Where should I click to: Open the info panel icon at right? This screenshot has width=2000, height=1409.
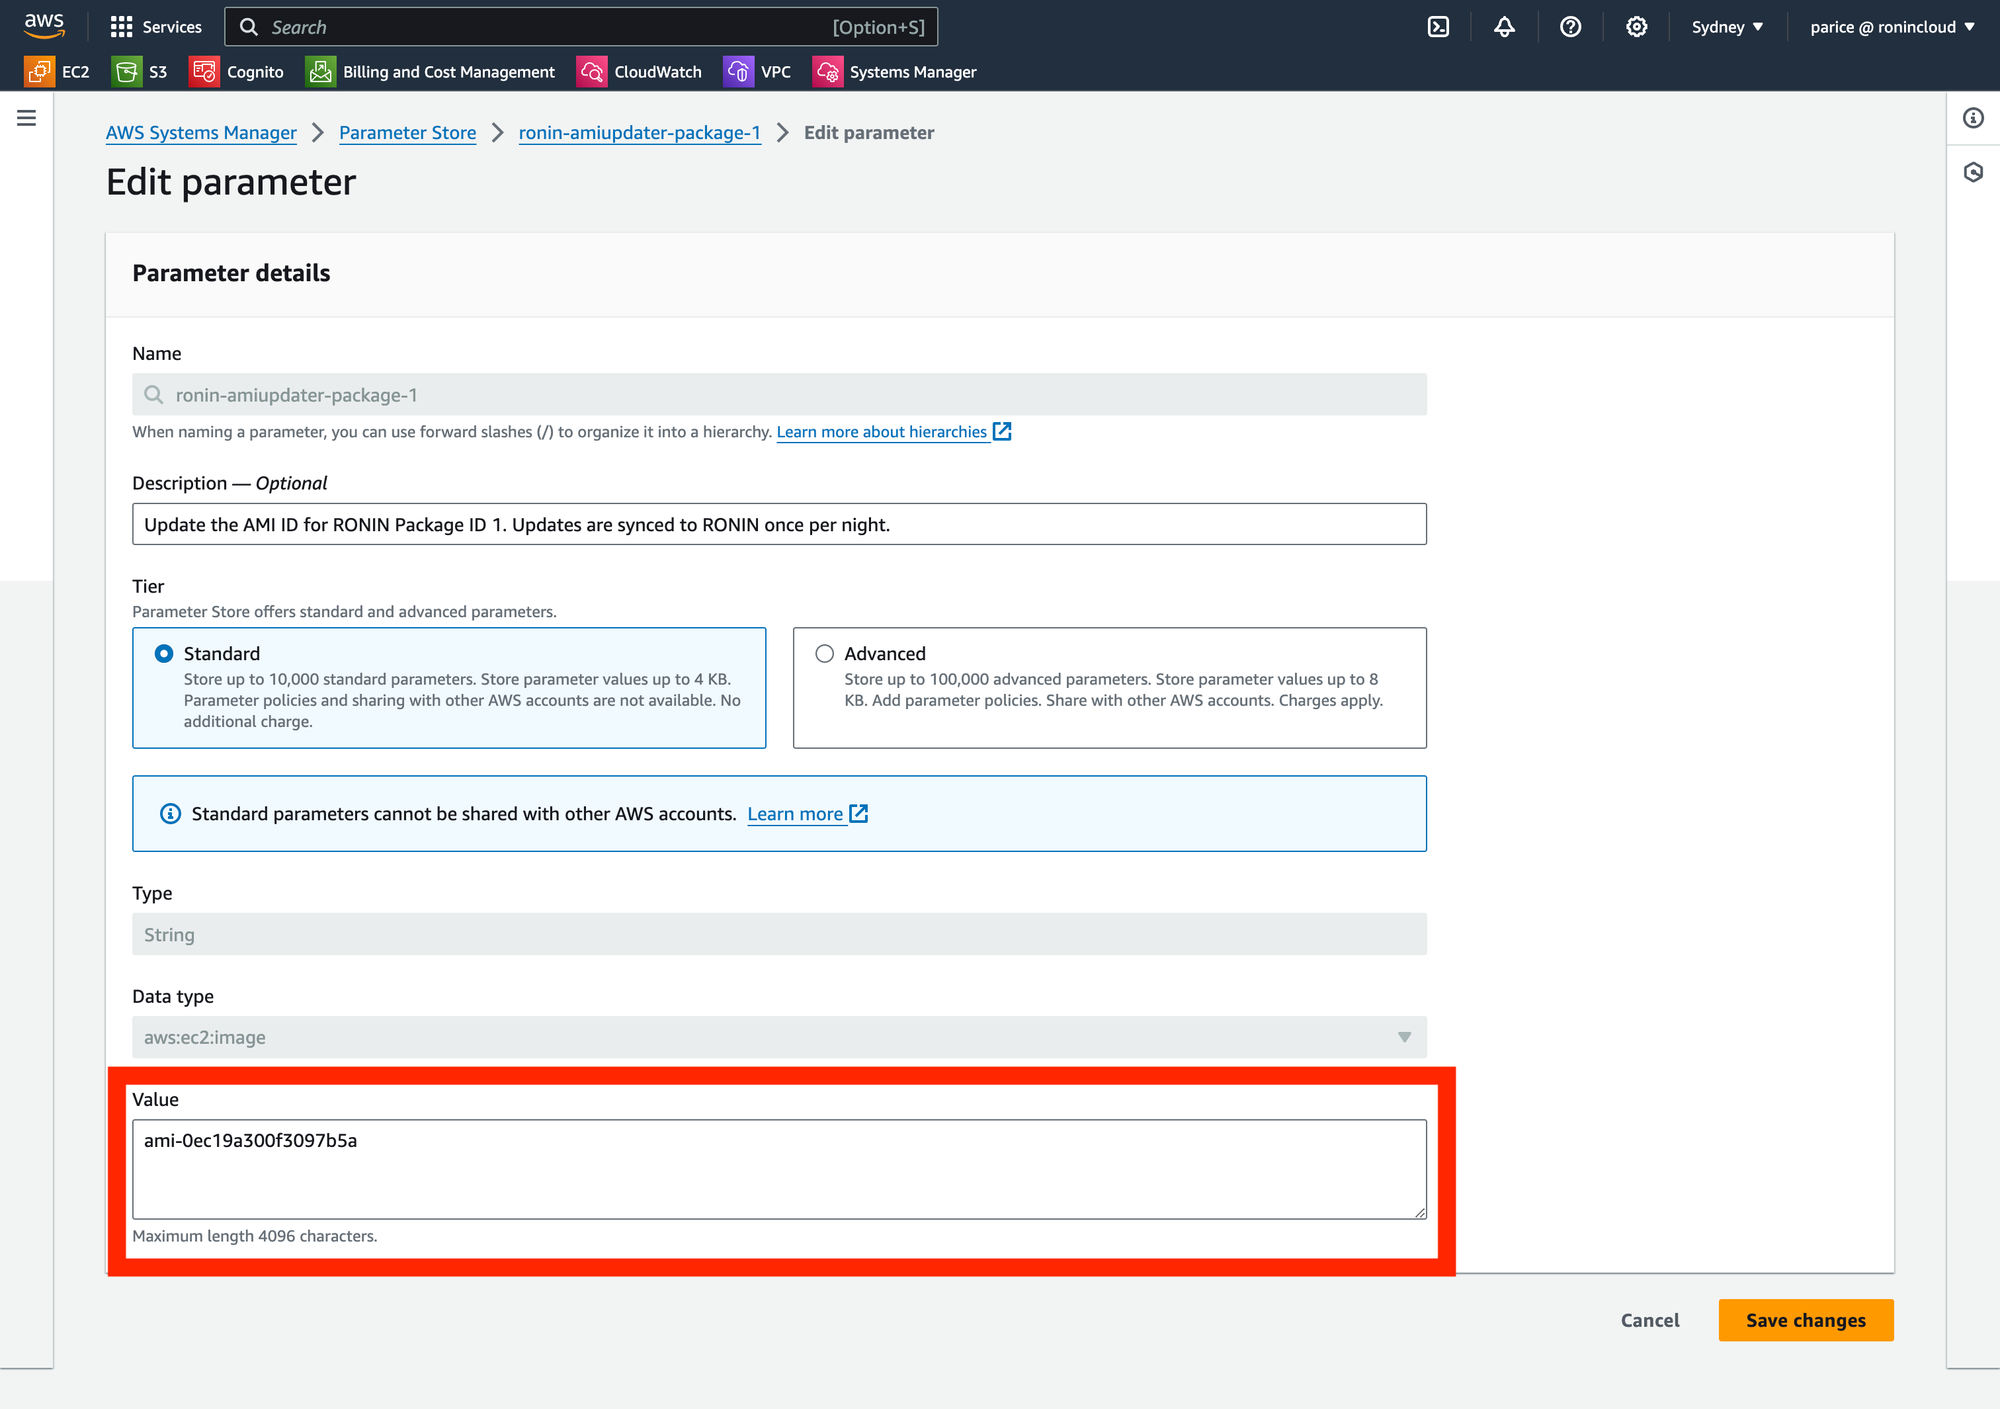(1973, 118)
